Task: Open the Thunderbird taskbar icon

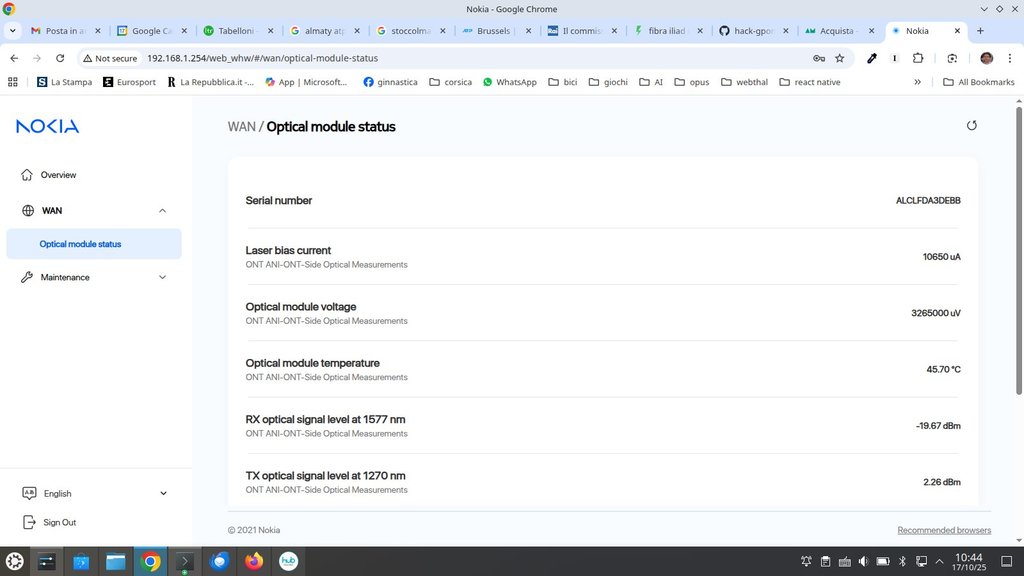Action: coord(219,561)
